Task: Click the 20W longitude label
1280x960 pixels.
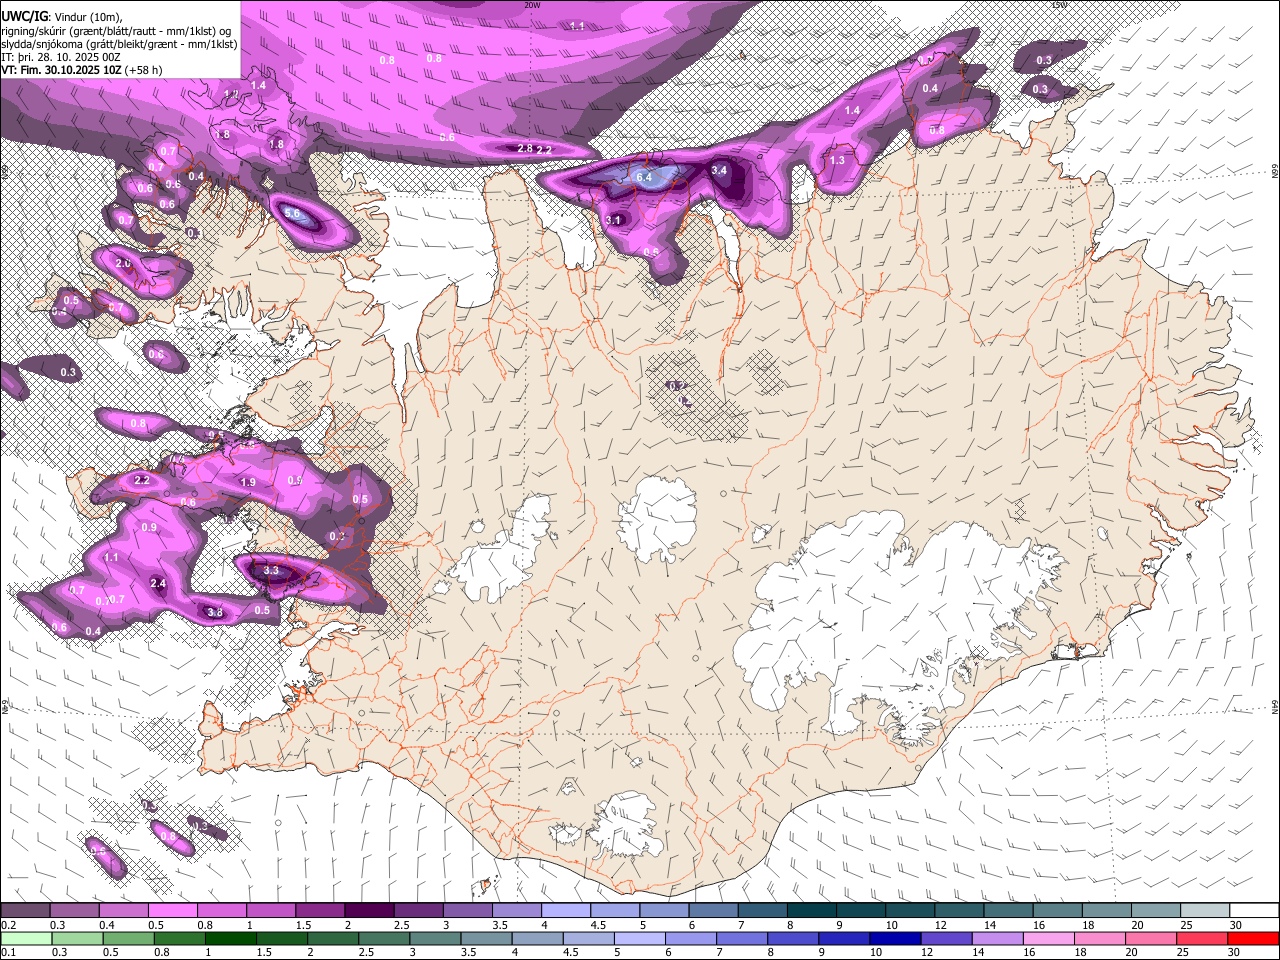Action: (x=532, y=5)
